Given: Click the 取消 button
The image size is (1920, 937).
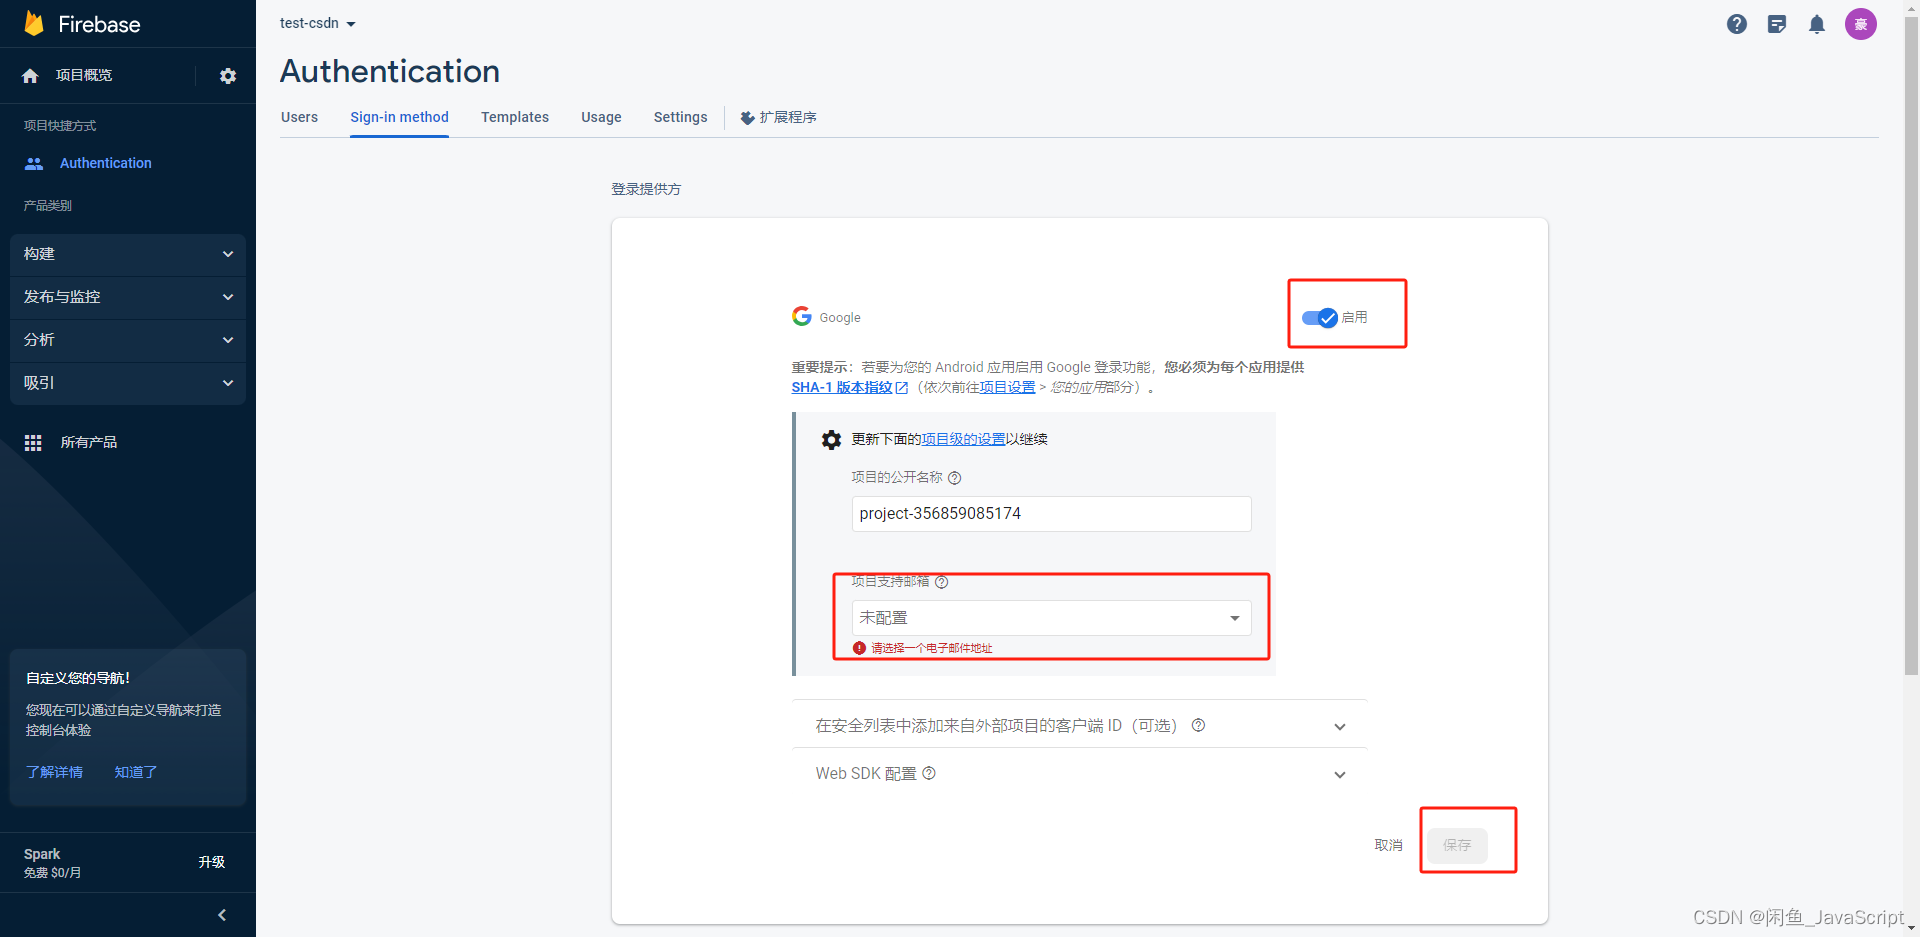Looking at the screenshot, I should tap(1388, 845).
